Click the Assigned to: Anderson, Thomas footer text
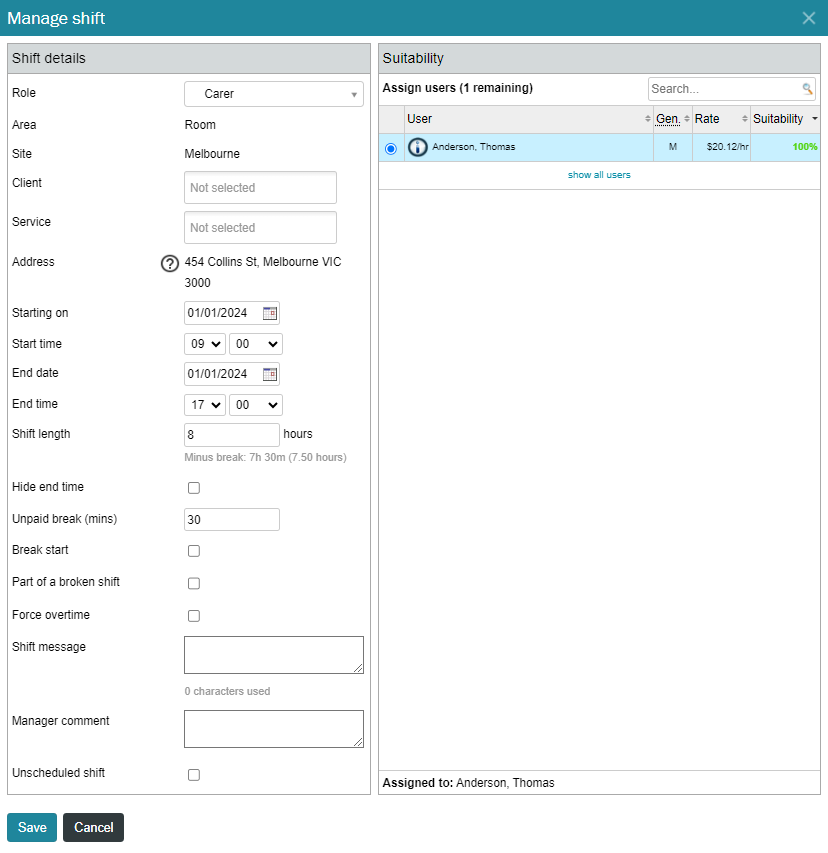The height and width of the screenshot is (853, 828). [468, 783]
